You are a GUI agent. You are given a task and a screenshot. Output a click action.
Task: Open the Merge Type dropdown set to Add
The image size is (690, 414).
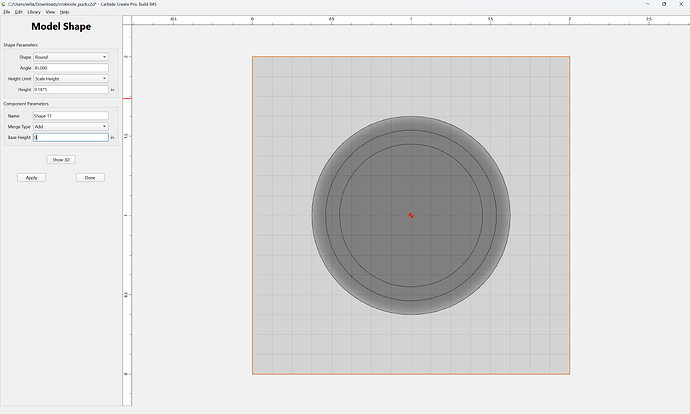(x=70, y=126)
